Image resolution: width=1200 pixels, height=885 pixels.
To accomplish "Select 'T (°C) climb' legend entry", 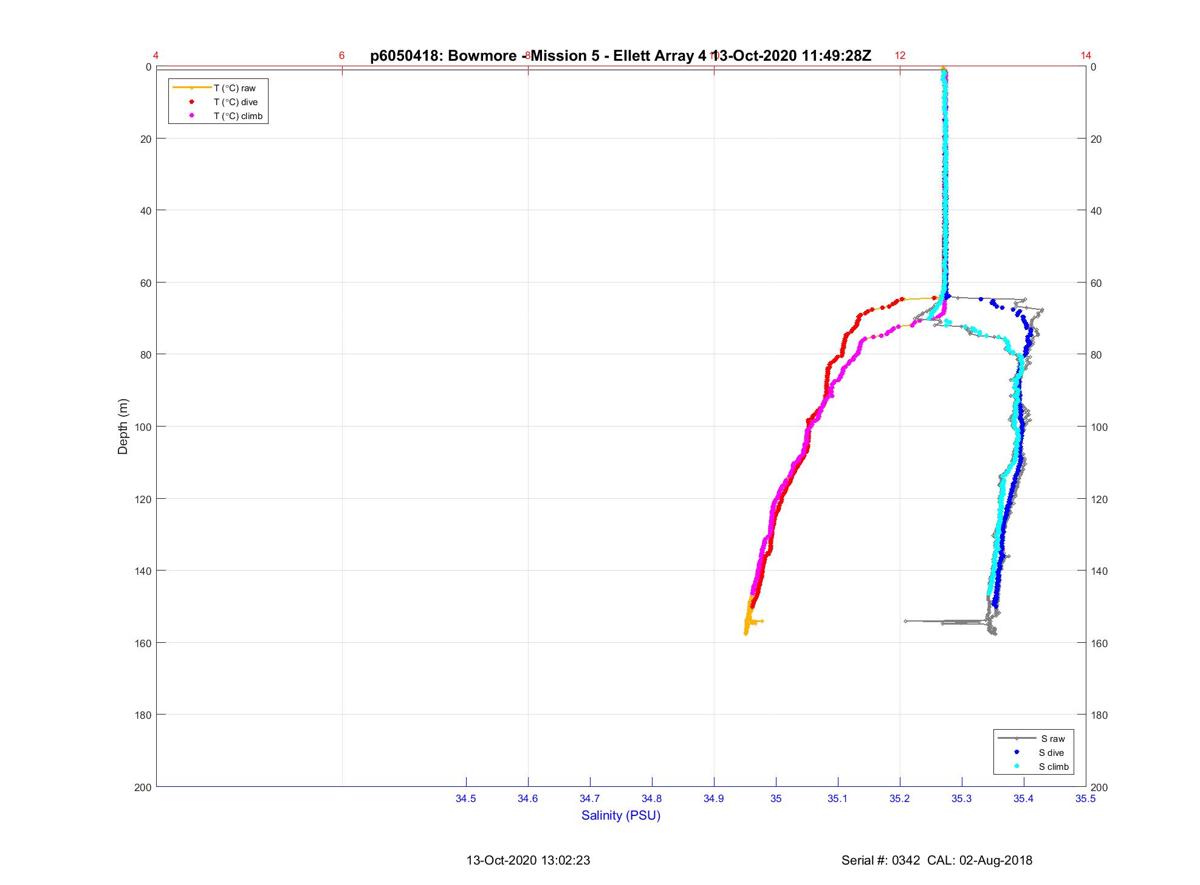I will [240, 116].
